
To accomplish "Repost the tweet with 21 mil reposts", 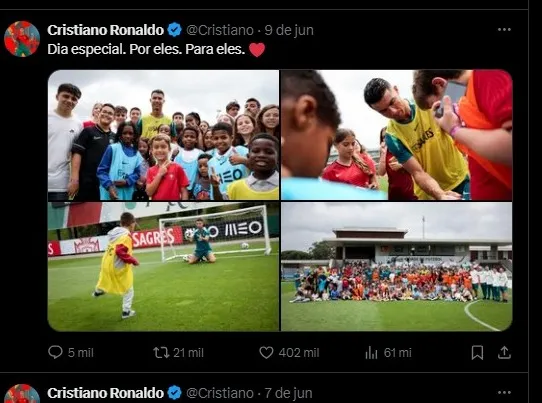I will (161, 353).
